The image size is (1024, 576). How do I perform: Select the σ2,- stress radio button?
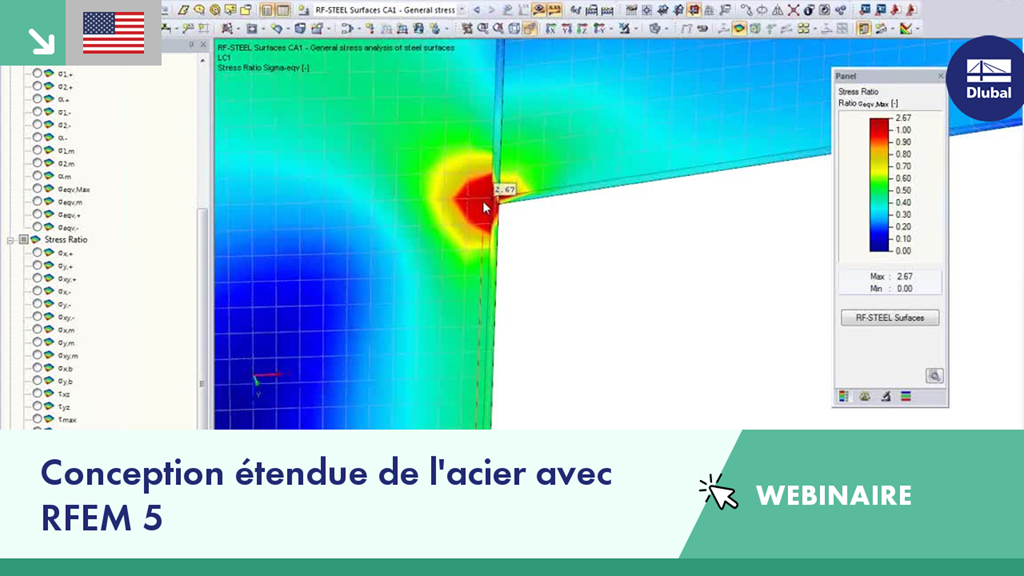37,125
